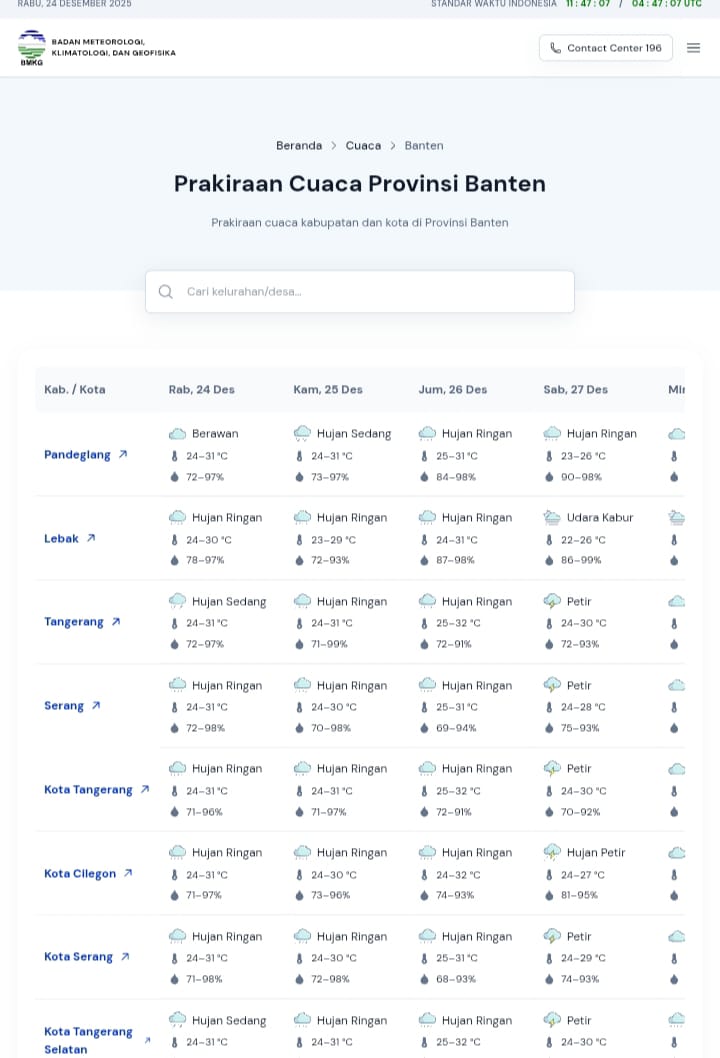Click Pandeglang external link arrow icon
The image size is (720, 1058).
tap(123, 454)
